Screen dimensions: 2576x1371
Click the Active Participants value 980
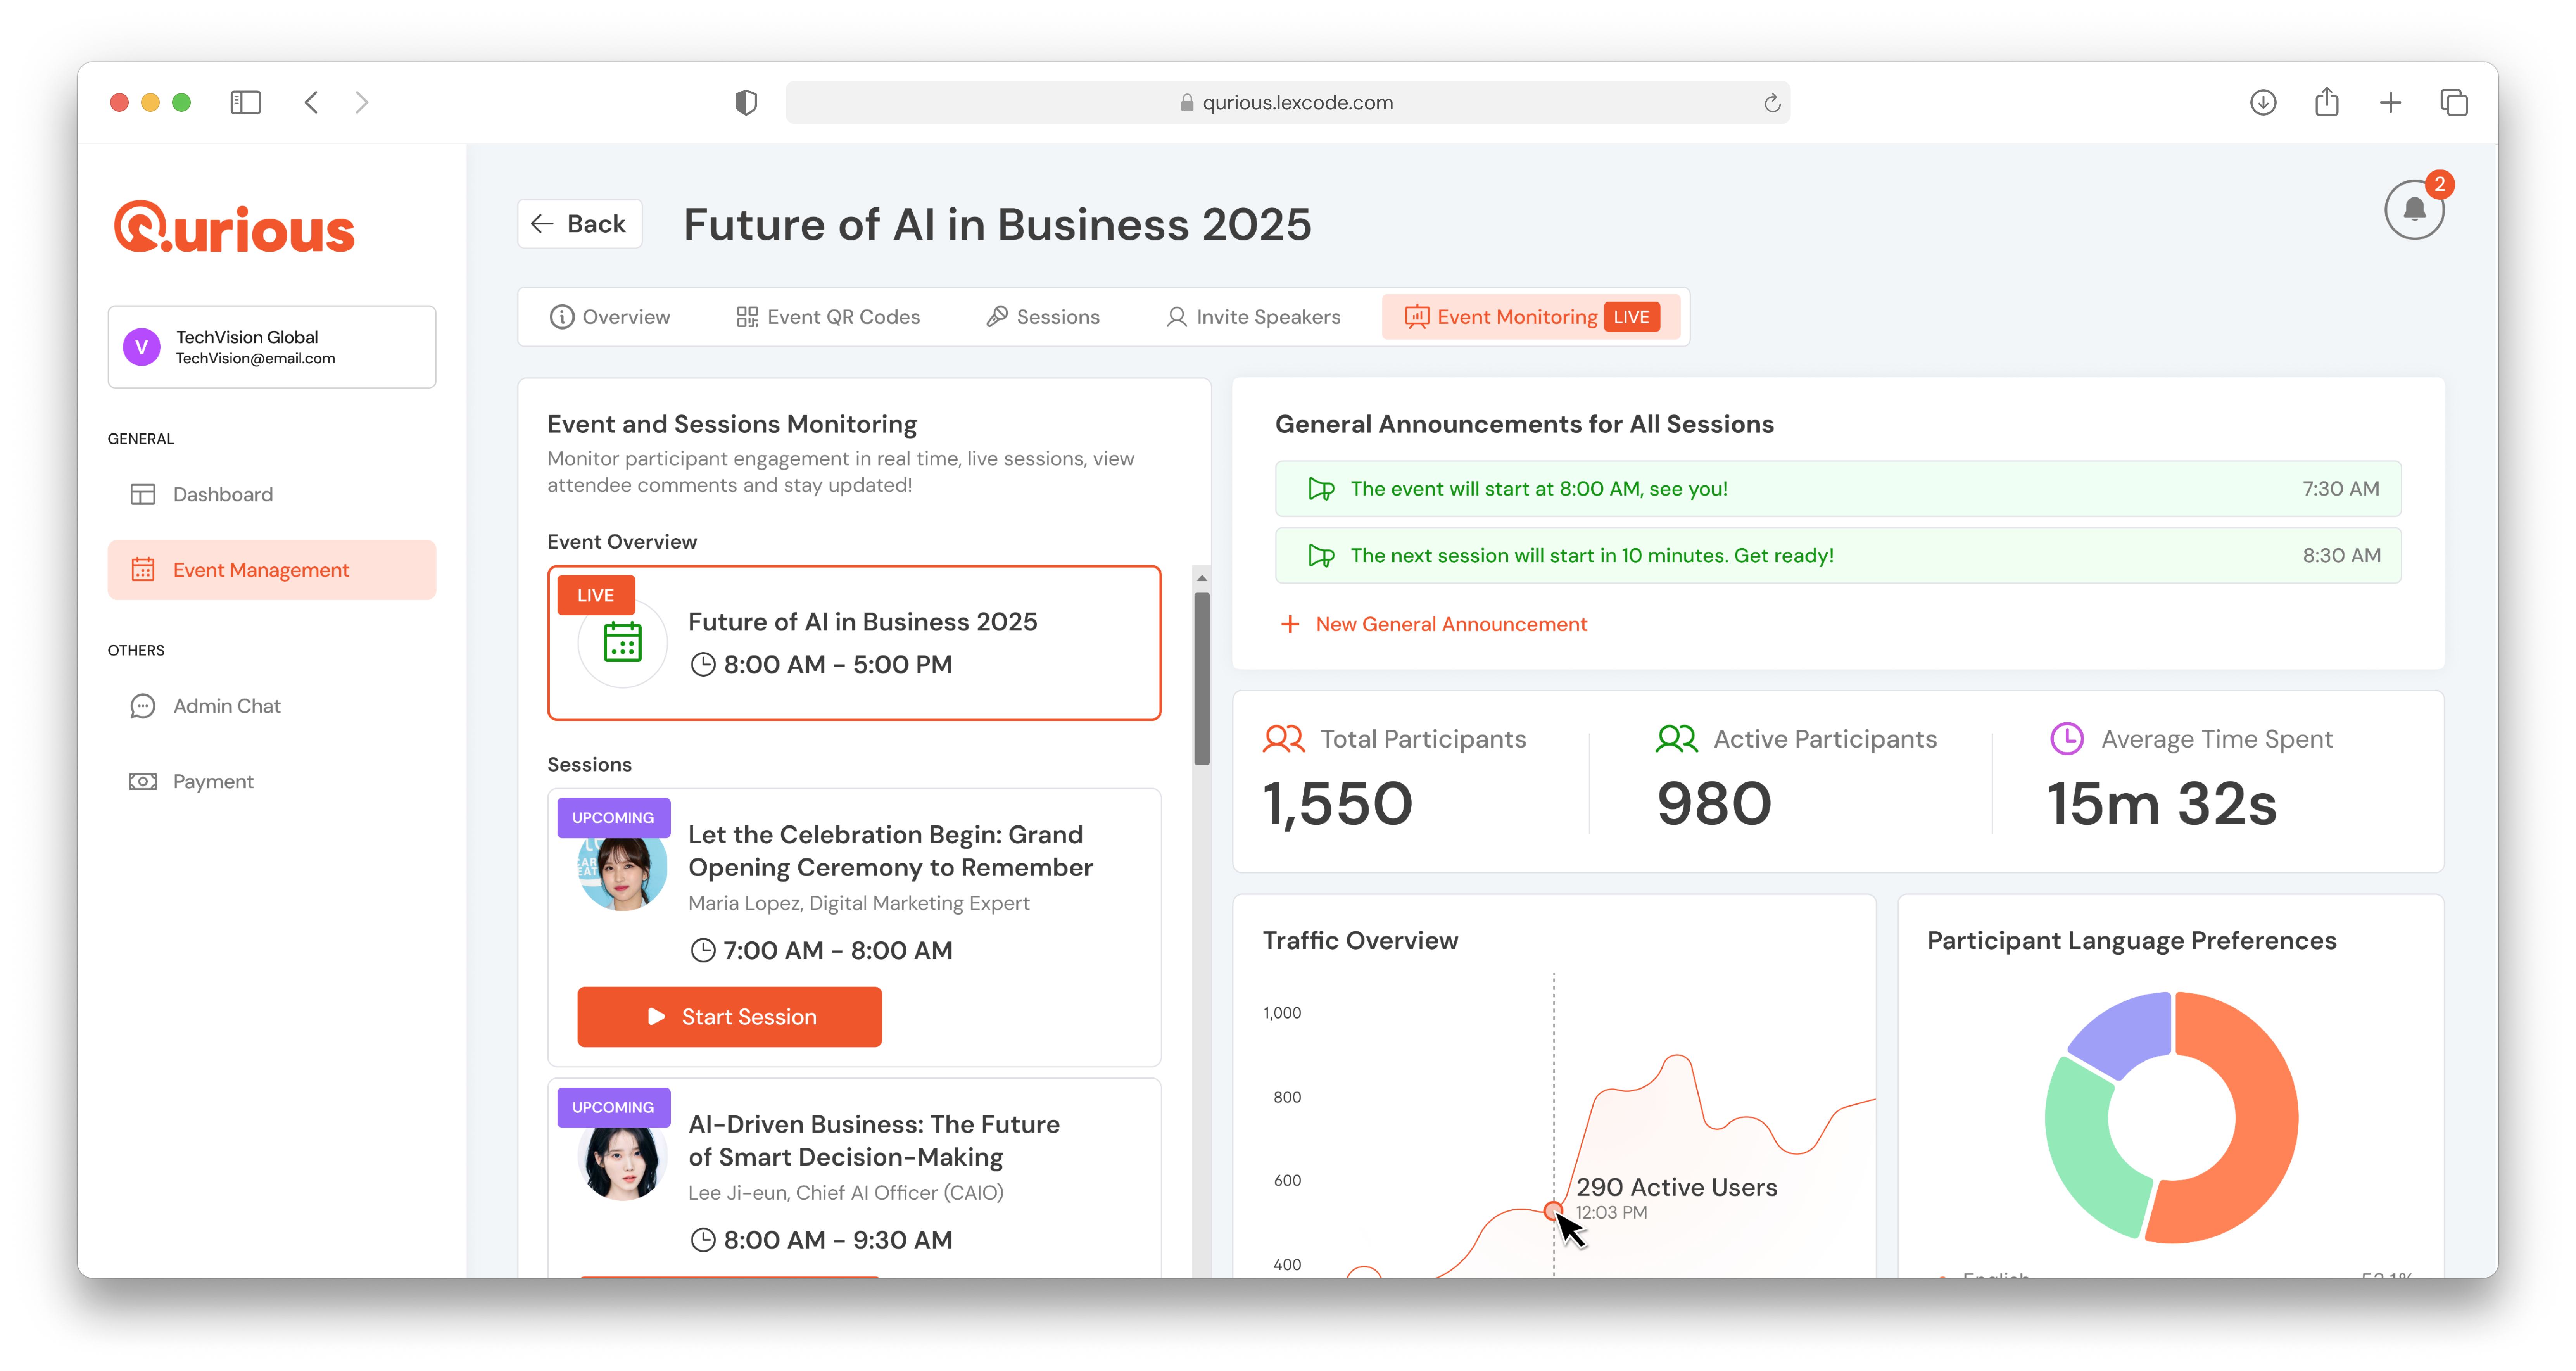pyautogui.click(x=1714, y=804)
